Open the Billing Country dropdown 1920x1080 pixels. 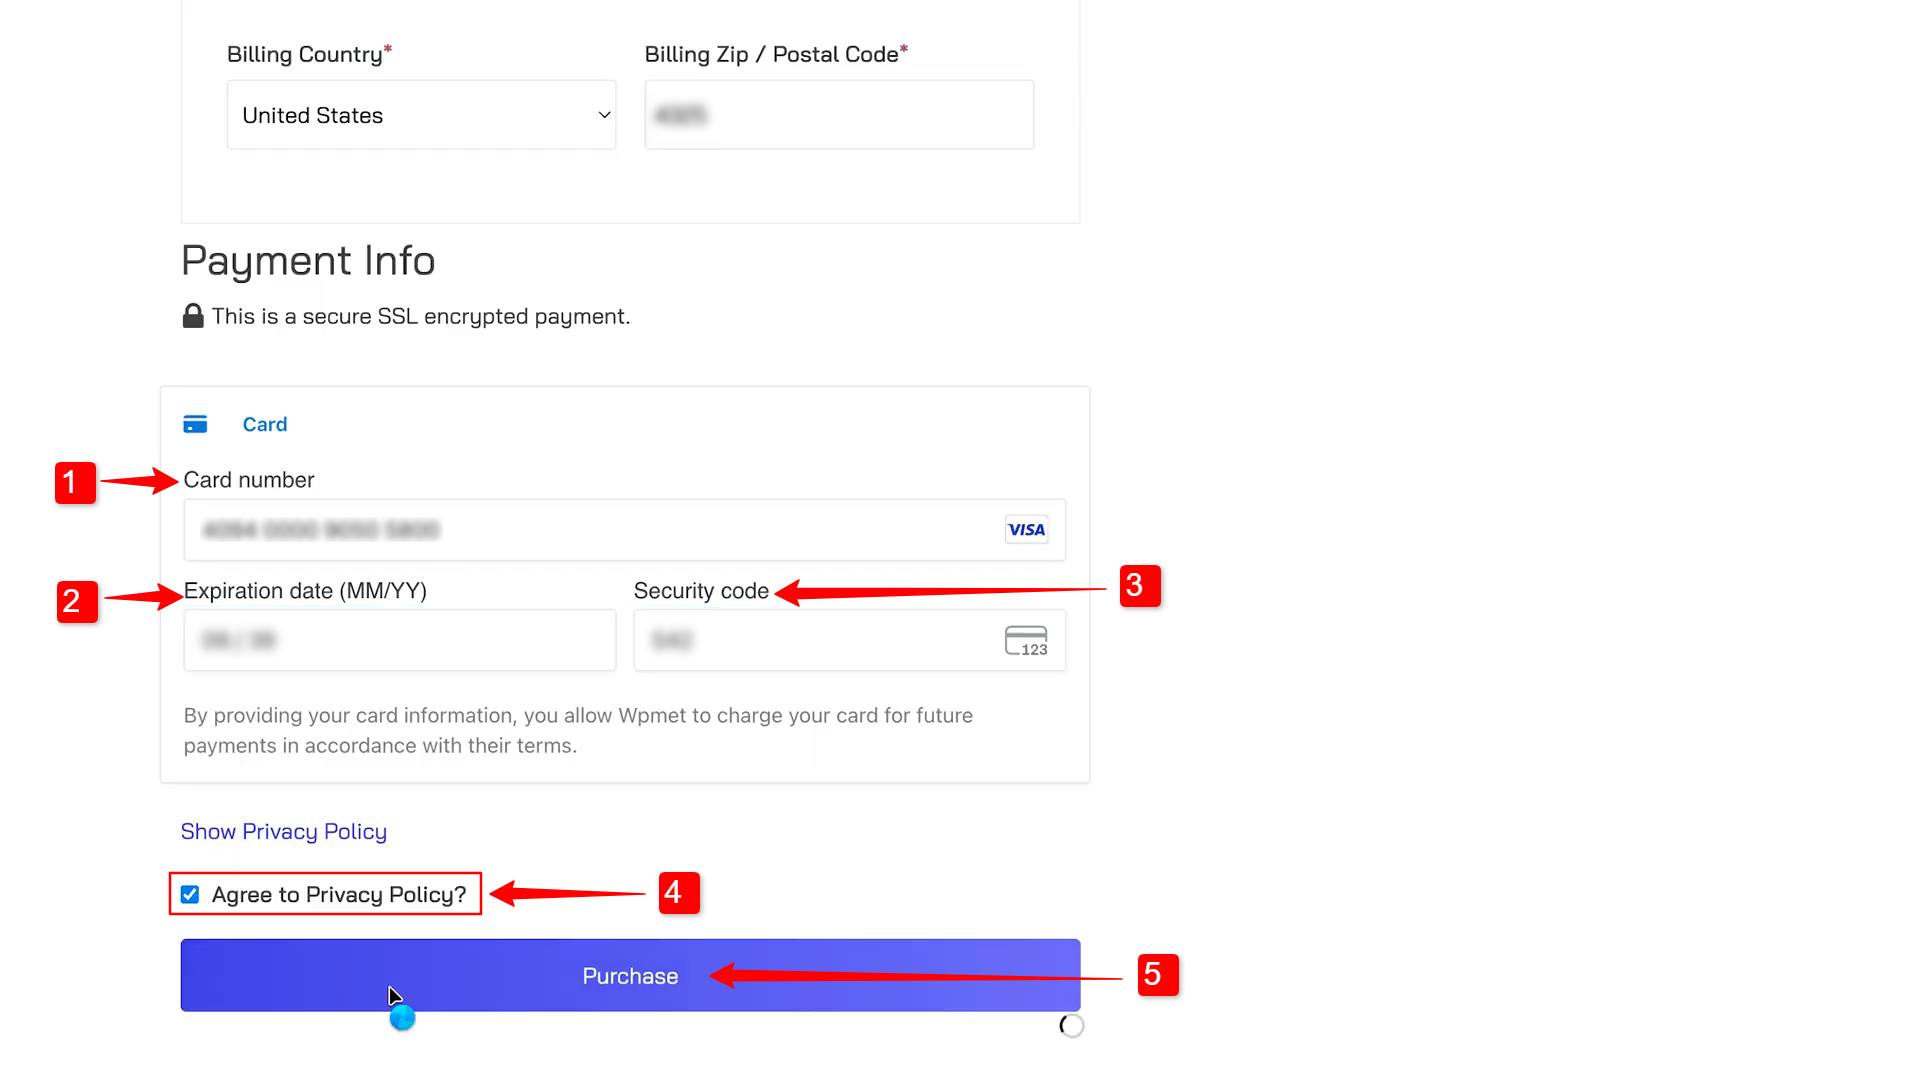[x=421, y=115]
